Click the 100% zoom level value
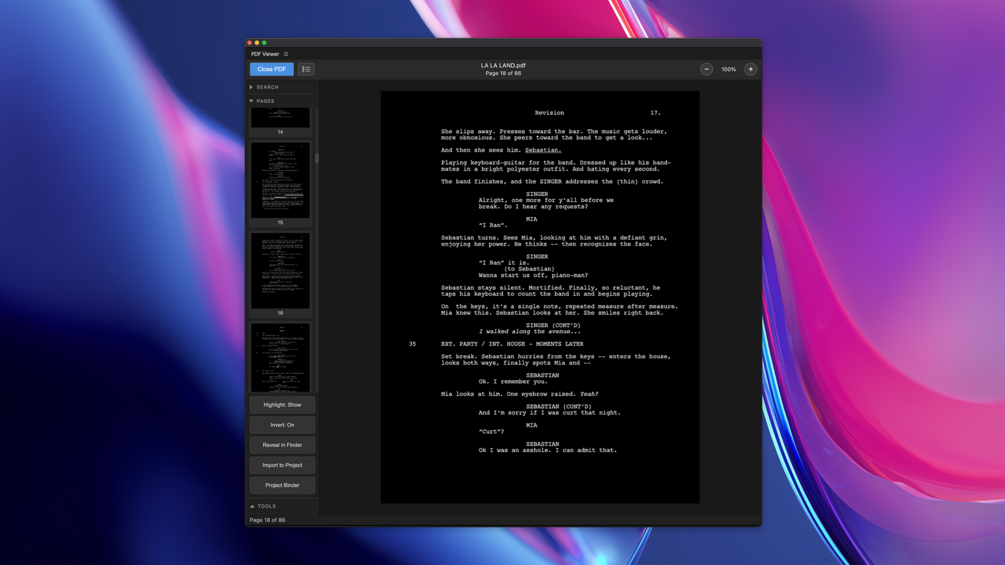The width and height of the screenshot is (1005, 565). 729,69
